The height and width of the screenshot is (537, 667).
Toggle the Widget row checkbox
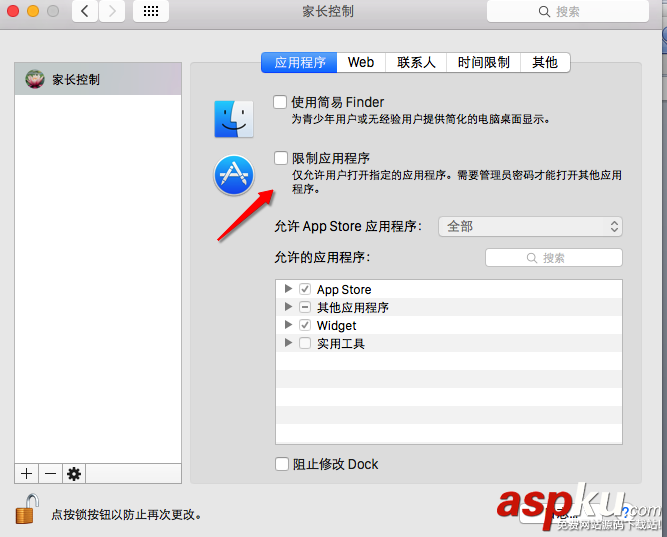point(305,325)
